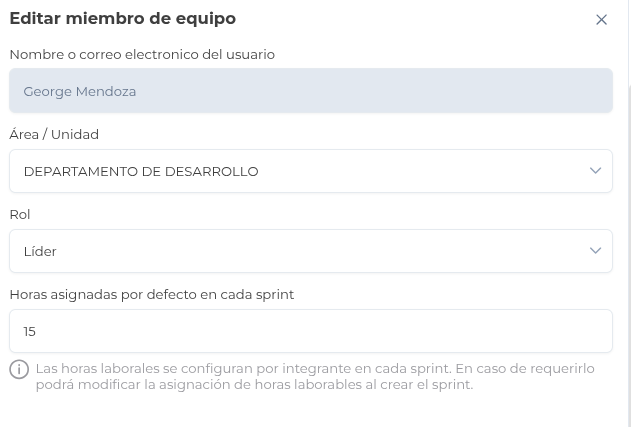The height and width of the screenshot is (427, 631).
Task: Expand the Rol selector showing Líder
Action: (300, 251)
